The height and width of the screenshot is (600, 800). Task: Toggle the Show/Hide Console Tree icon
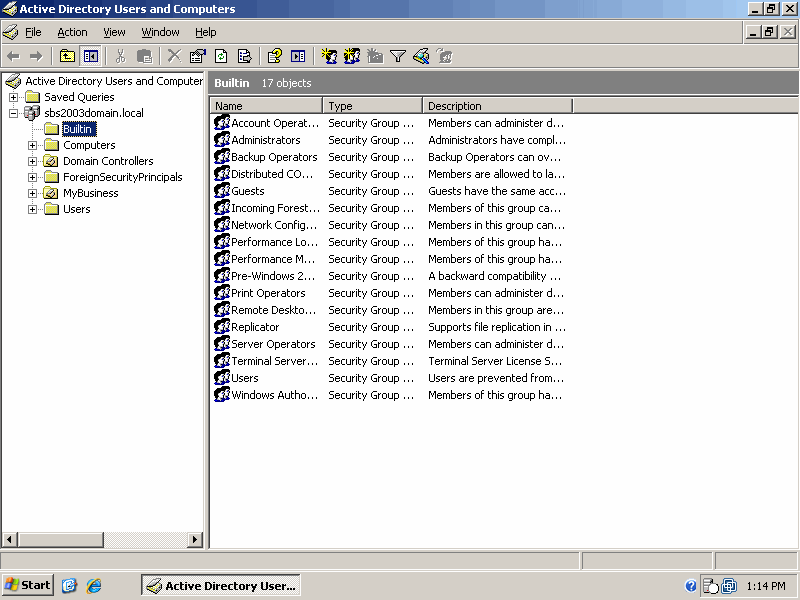pos(91,56)
